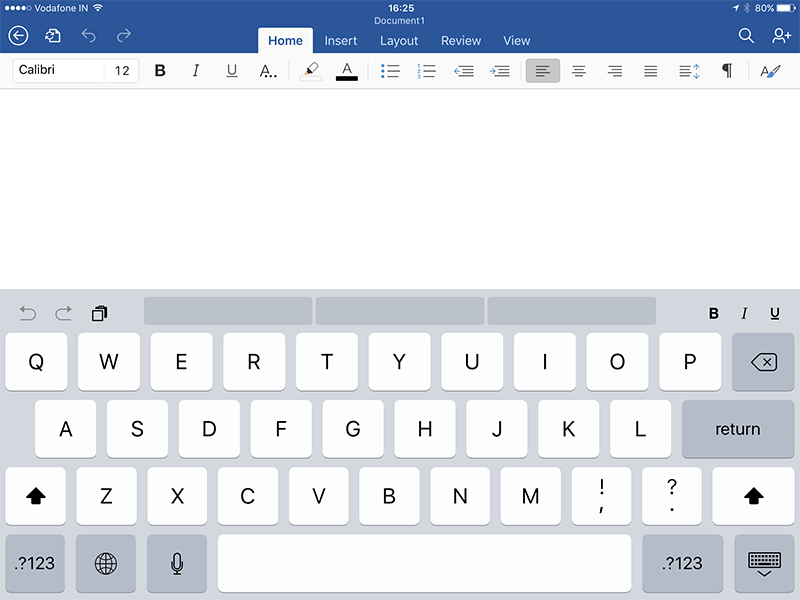The height and width of the screenshot is (600, 800).
Task: Apply numbered list
Action: click(426, 70)
